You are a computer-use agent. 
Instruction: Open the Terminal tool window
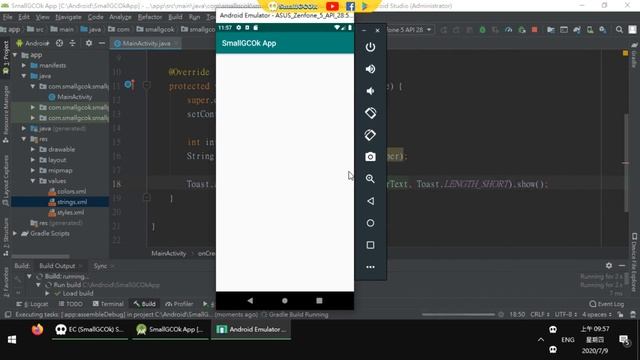tap(108, 304)
